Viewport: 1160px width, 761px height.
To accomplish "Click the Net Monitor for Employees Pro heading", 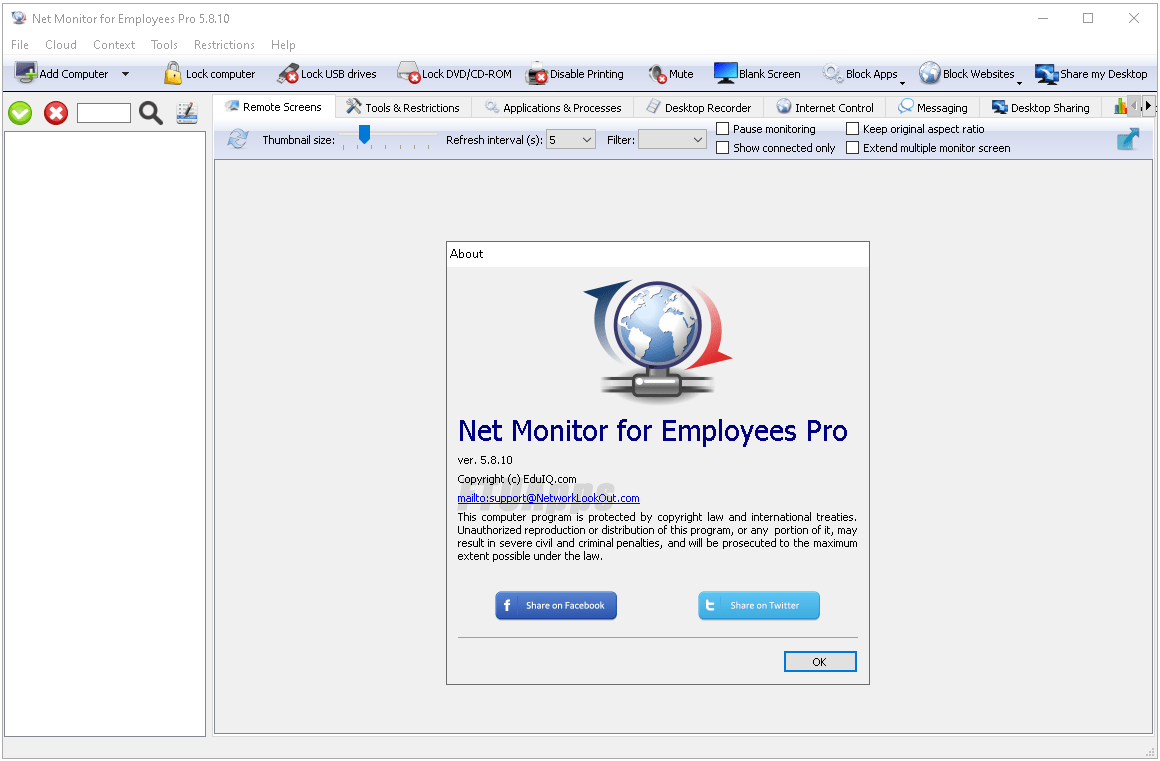I will coord(652,430).
